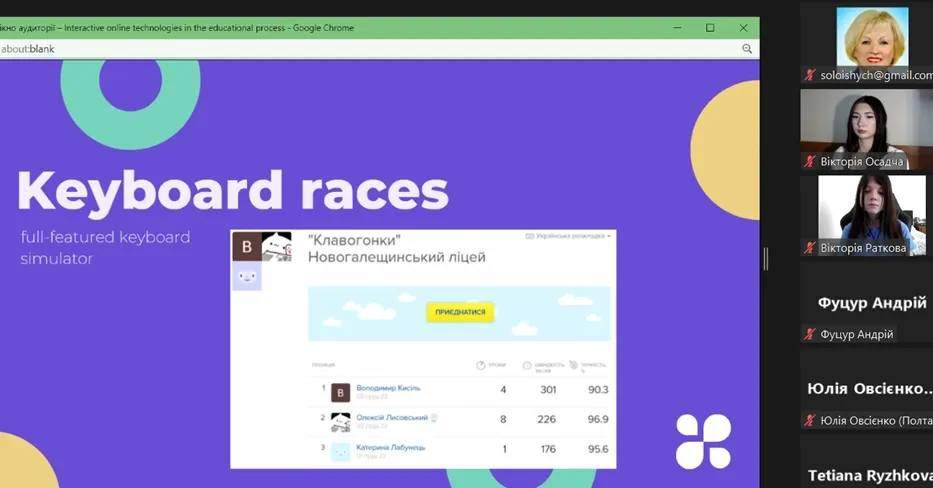933x488 pixels.
Task: Open Катерина Лабунець profile link
Action: [x=390, y=447]
